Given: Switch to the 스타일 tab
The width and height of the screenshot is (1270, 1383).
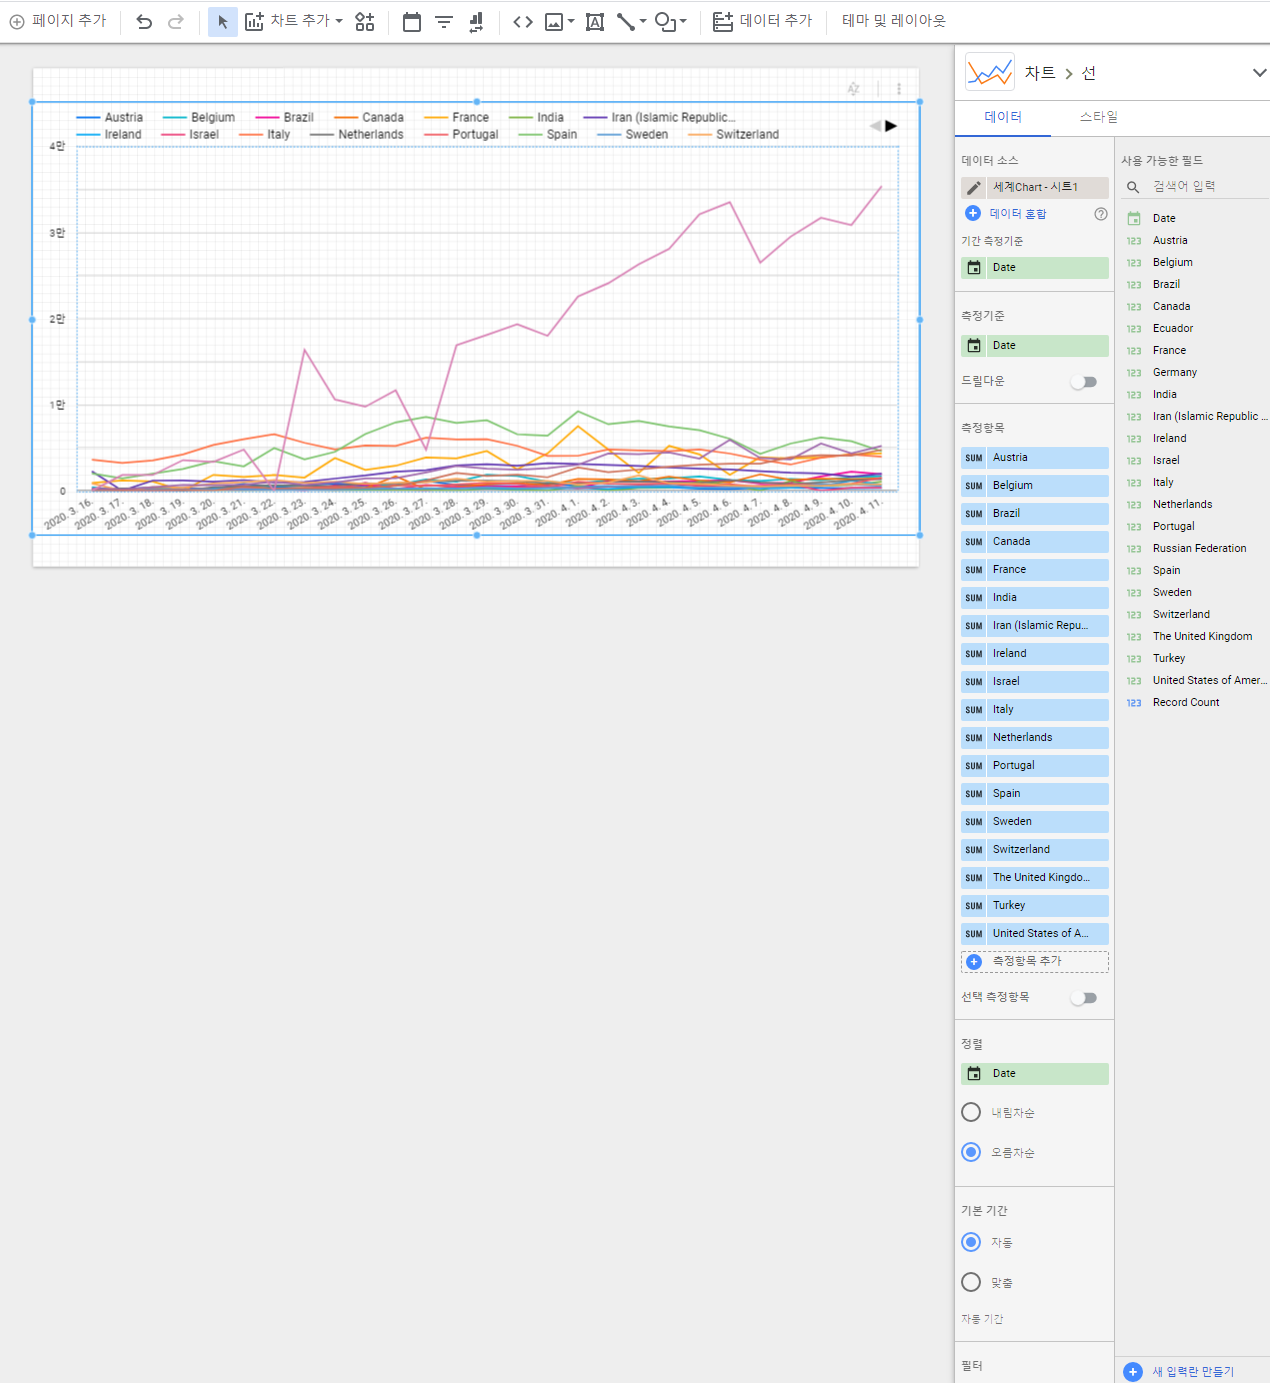Looking at the screenshot, I should (1098, 117).
